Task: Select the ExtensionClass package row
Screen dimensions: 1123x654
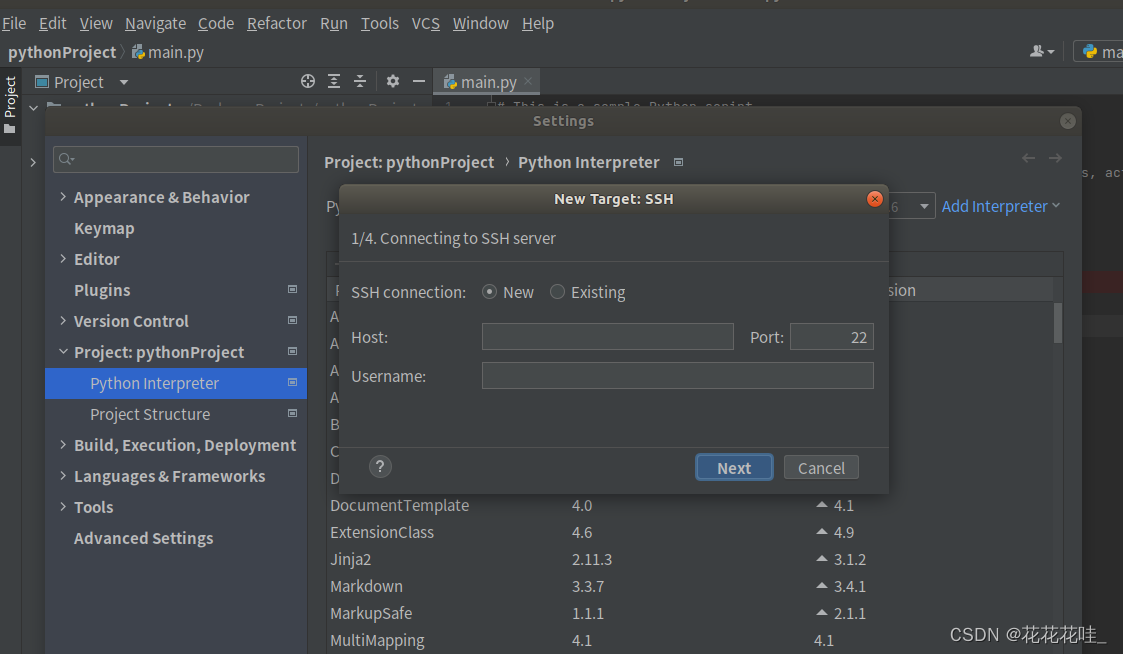Action: pos(690,532)
